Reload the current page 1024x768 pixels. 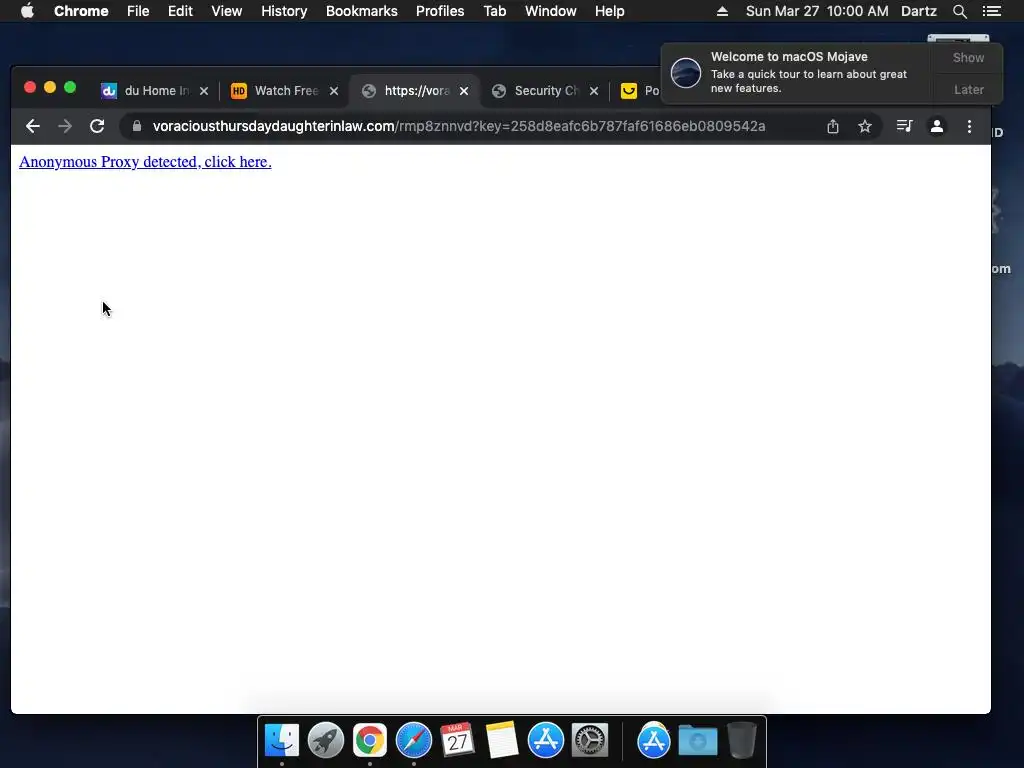coord(97,126)
